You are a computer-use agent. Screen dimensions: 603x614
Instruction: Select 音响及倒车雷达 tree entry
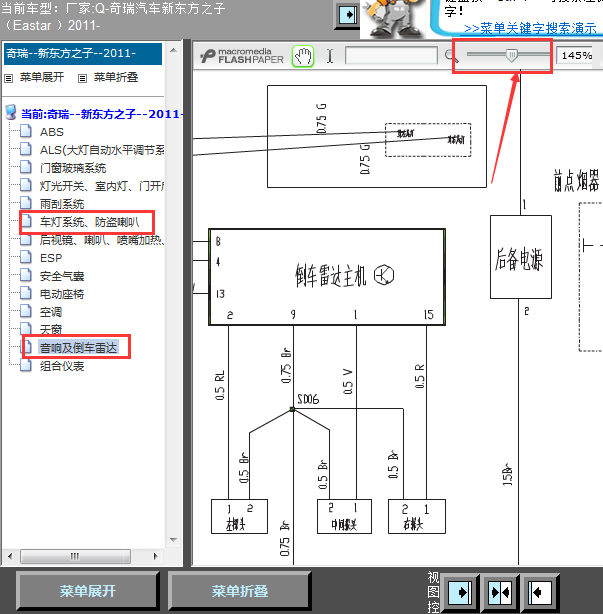point(78,347)
